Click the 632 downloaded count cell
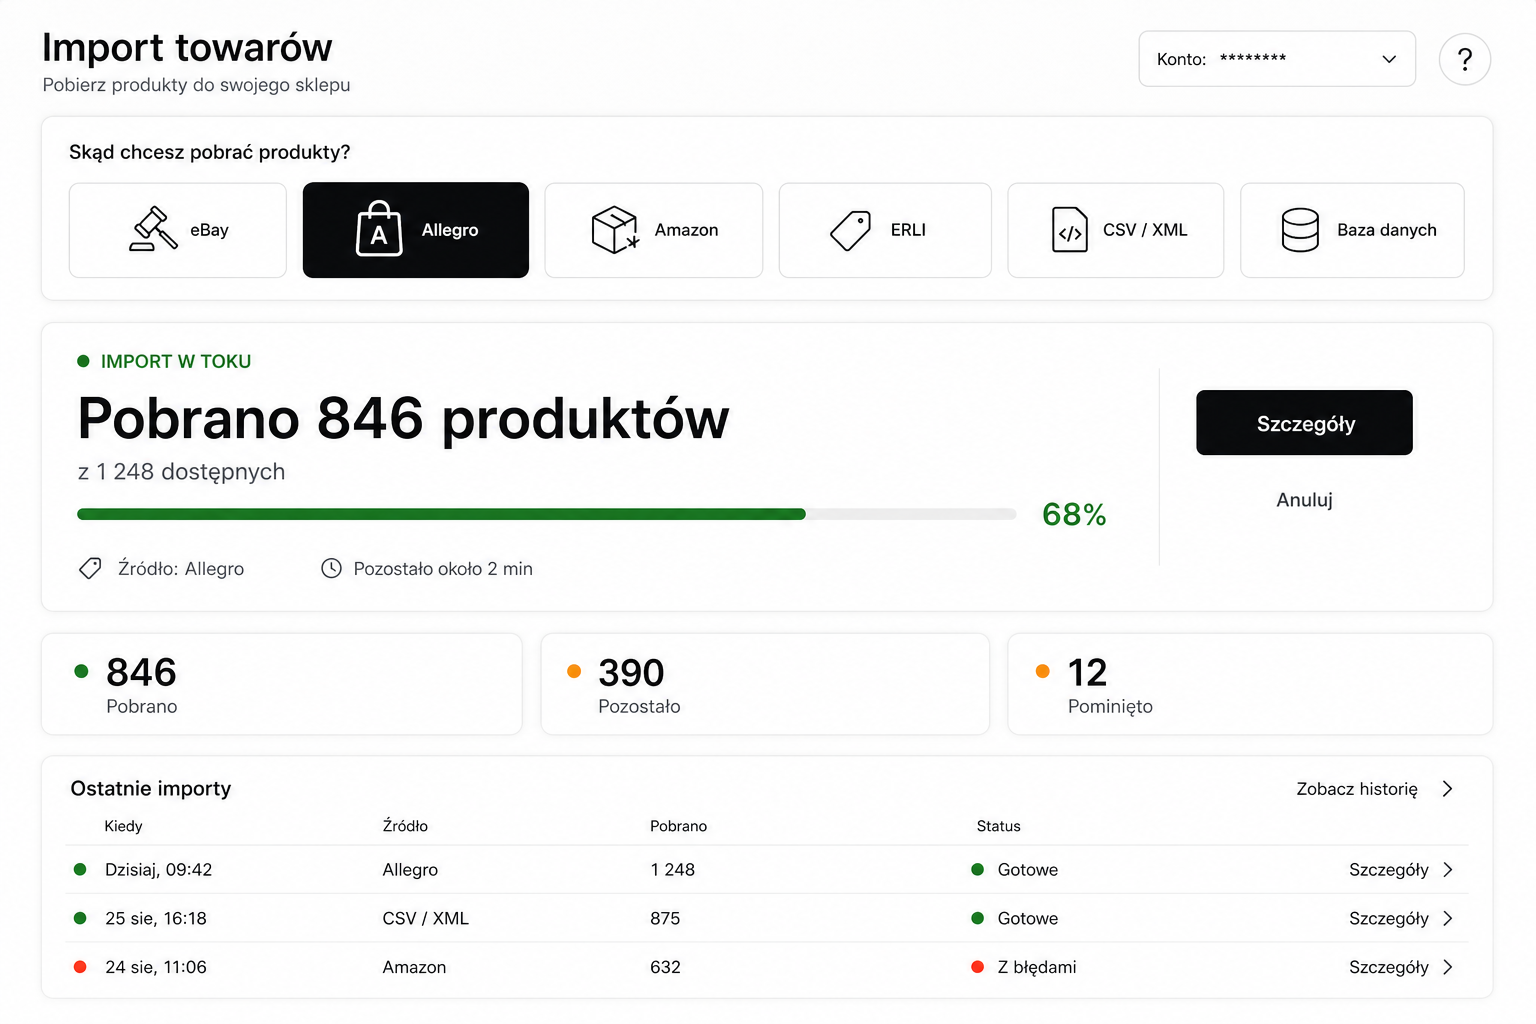1536x1024 pixels. (x=665, y=967)
